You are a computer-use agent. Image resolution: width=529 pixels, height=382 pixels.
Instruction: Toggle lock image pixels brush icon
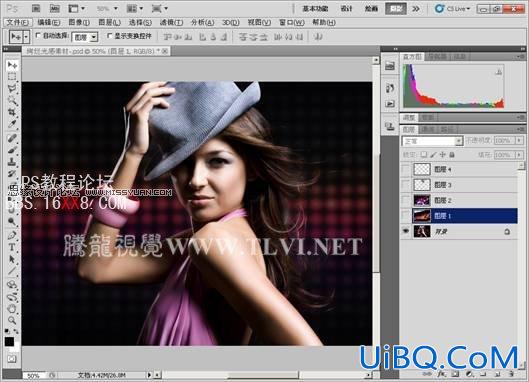pos(433,155)
